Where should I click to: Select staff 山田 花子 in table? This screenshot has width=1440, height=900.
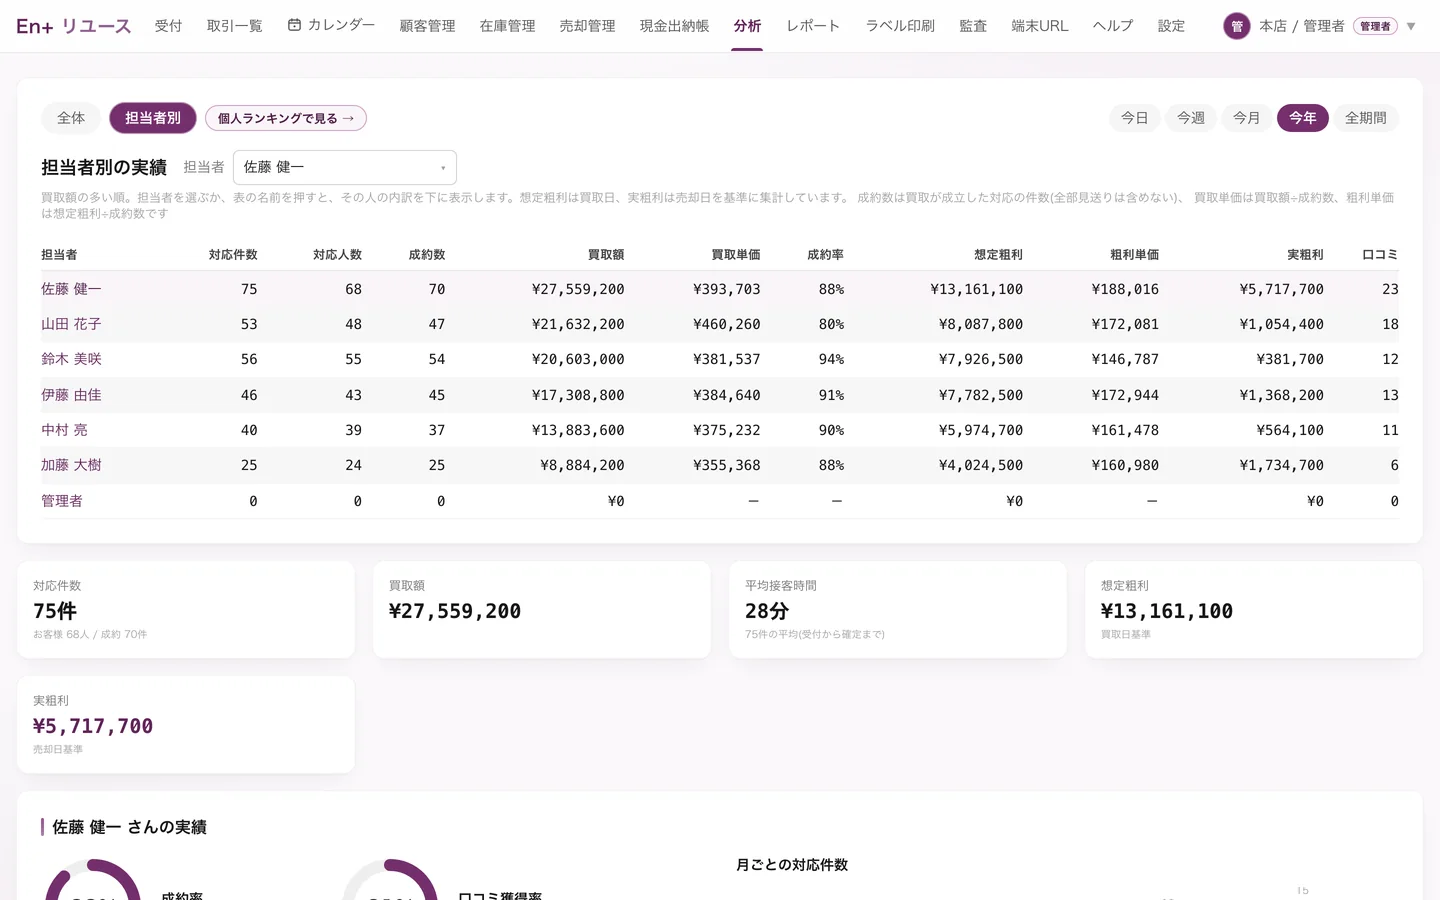[x=71, y=324]
